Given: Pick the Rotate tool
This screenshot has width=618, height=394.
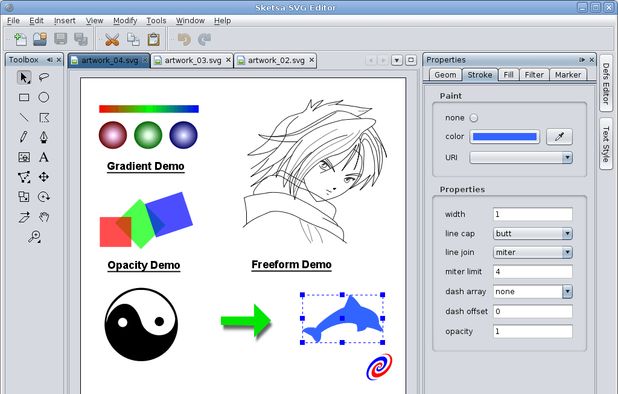Looking at the screenshot, I should 44,197.
